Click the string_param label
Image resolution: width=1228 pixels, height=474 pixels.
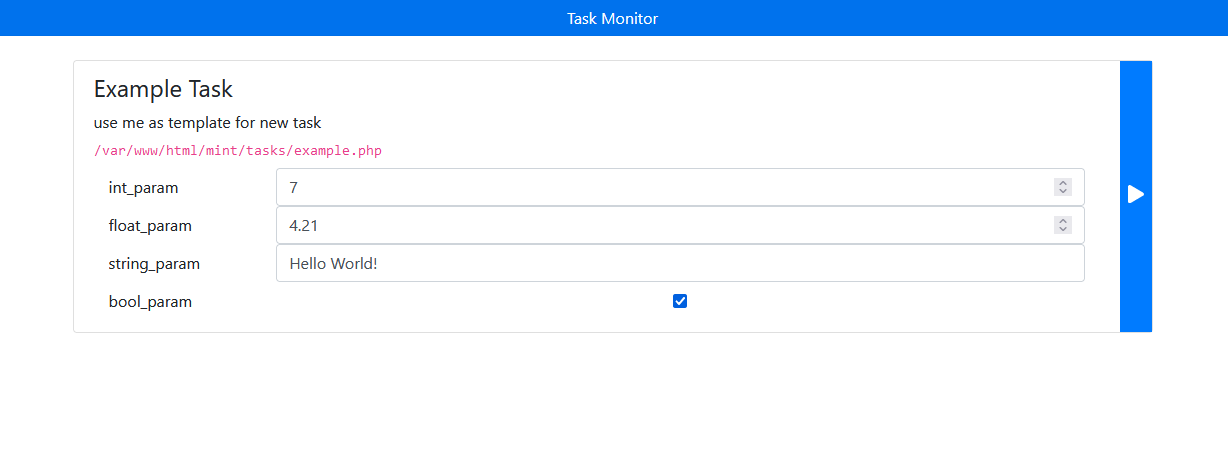pyautogui.click(x=154, y=263)
